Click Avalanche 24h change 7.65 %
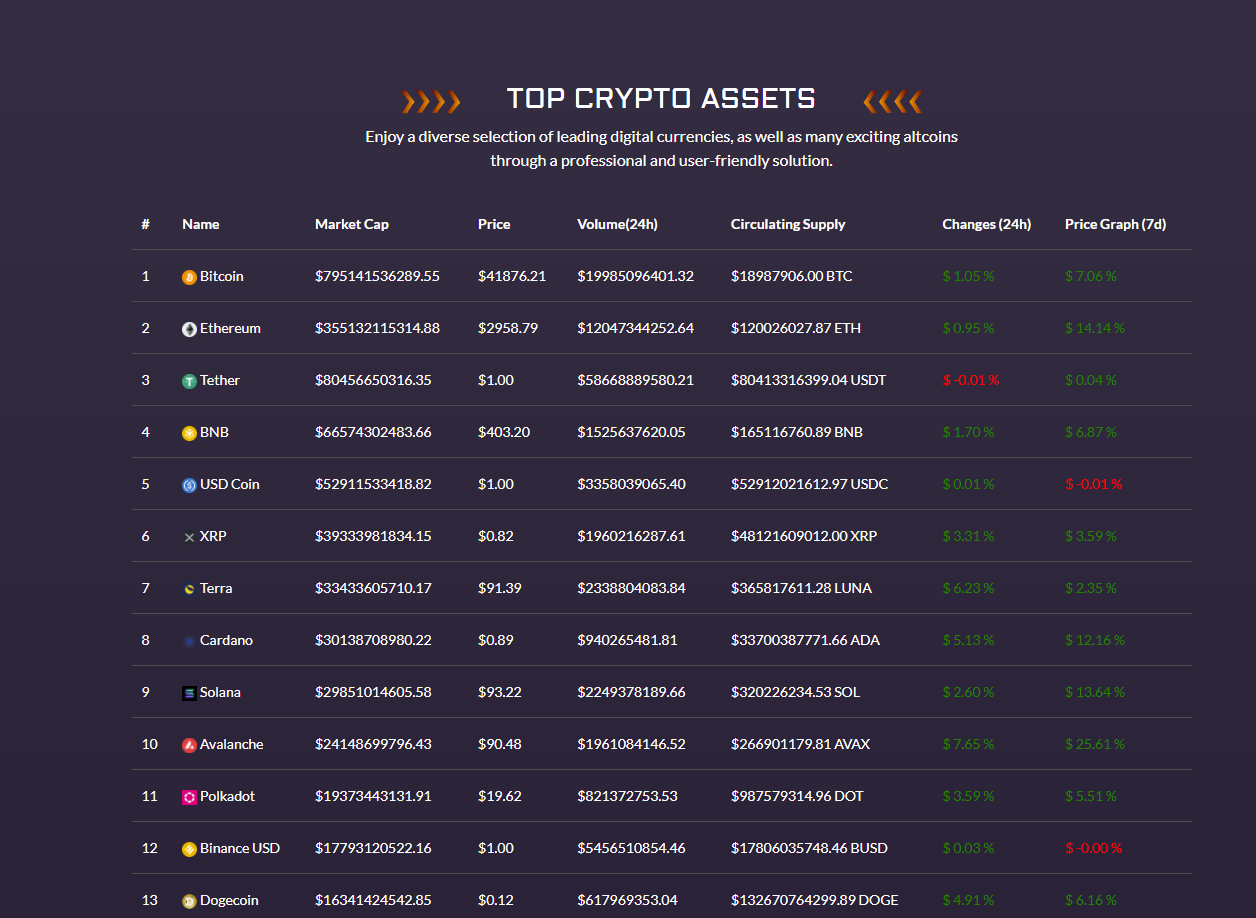 (x=968, y=744)
